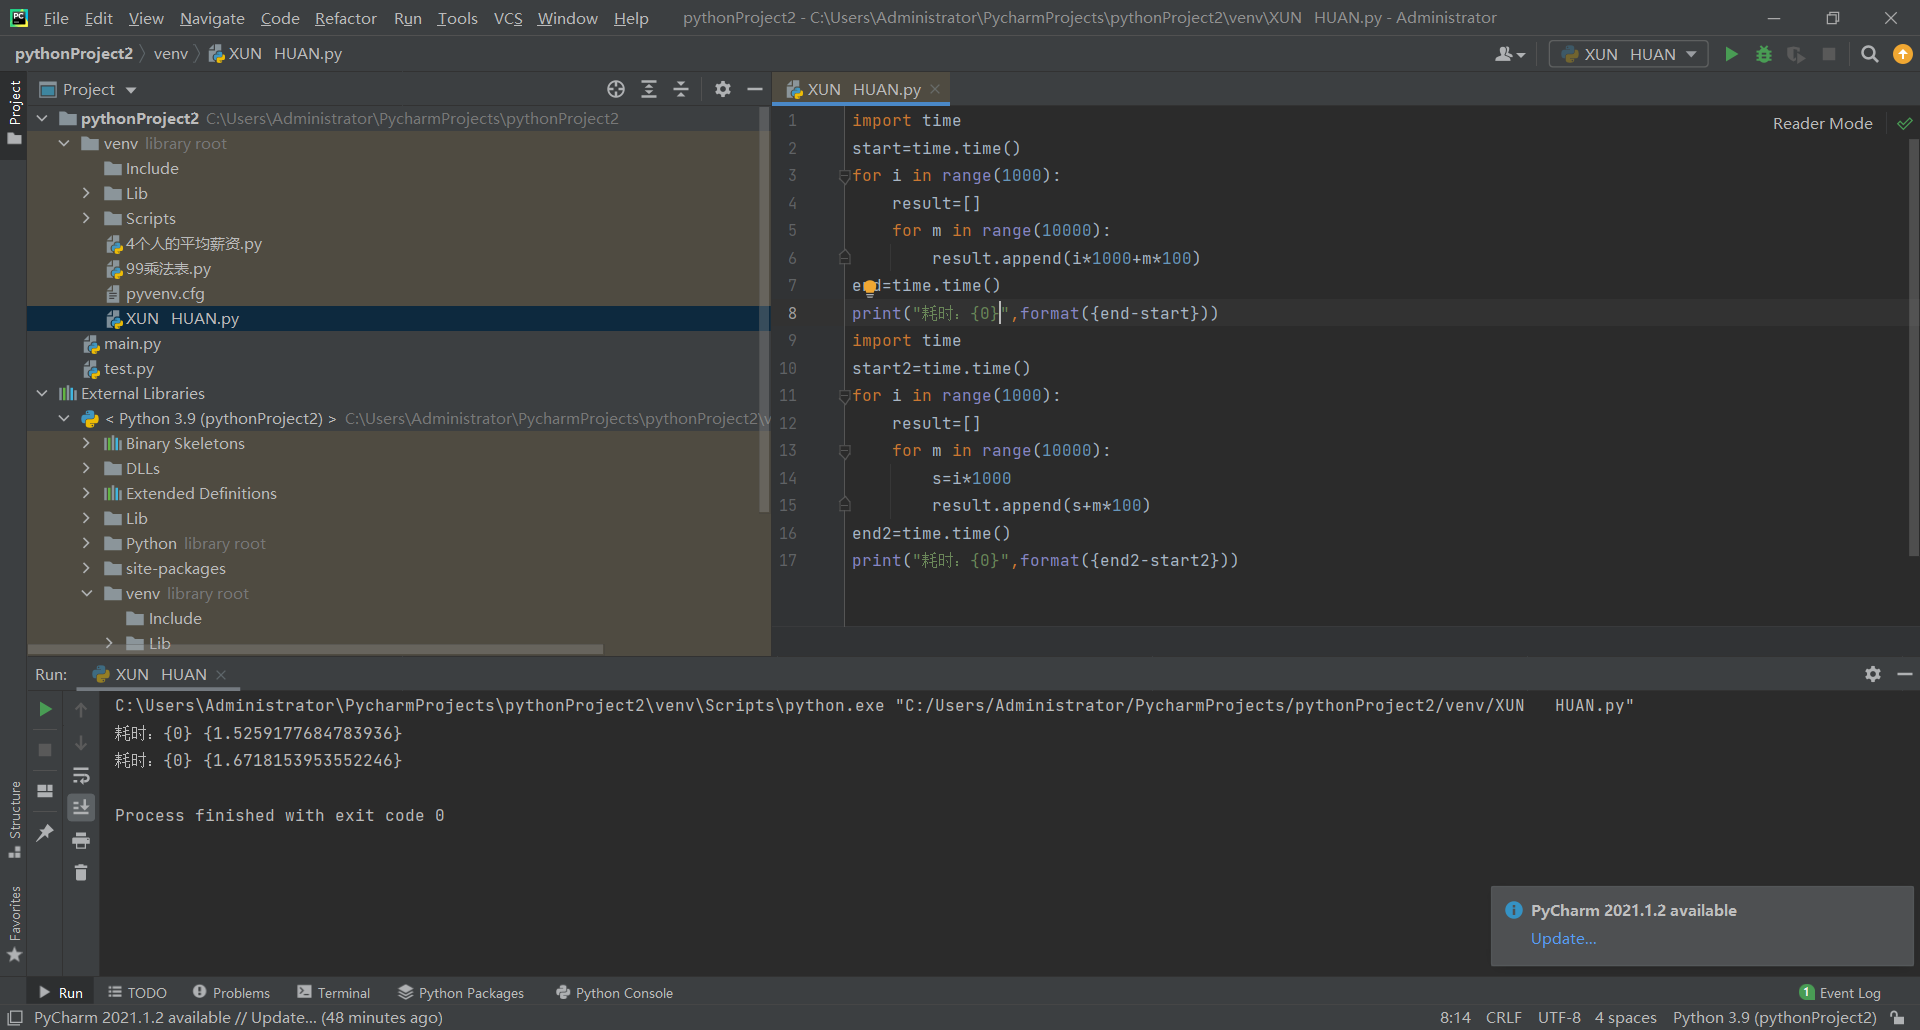This screenshot has height=1030, width=1920.
Task: Run the XUN HUAN configuration
Action: [x=1731, y=54]
